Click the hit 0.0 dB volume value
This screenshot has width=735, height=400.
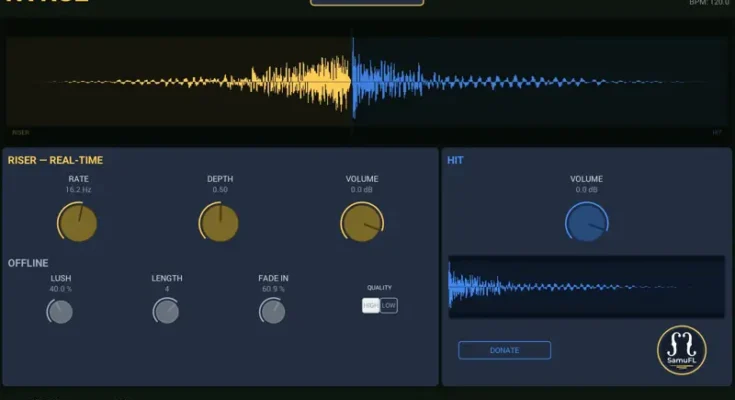586,190
